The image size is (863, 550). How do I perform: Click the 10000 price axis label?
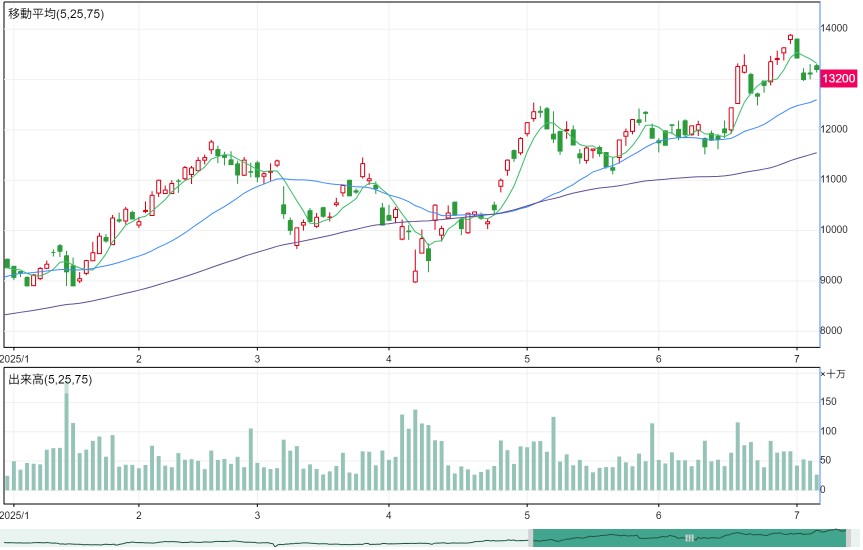[x=834, y=230]
